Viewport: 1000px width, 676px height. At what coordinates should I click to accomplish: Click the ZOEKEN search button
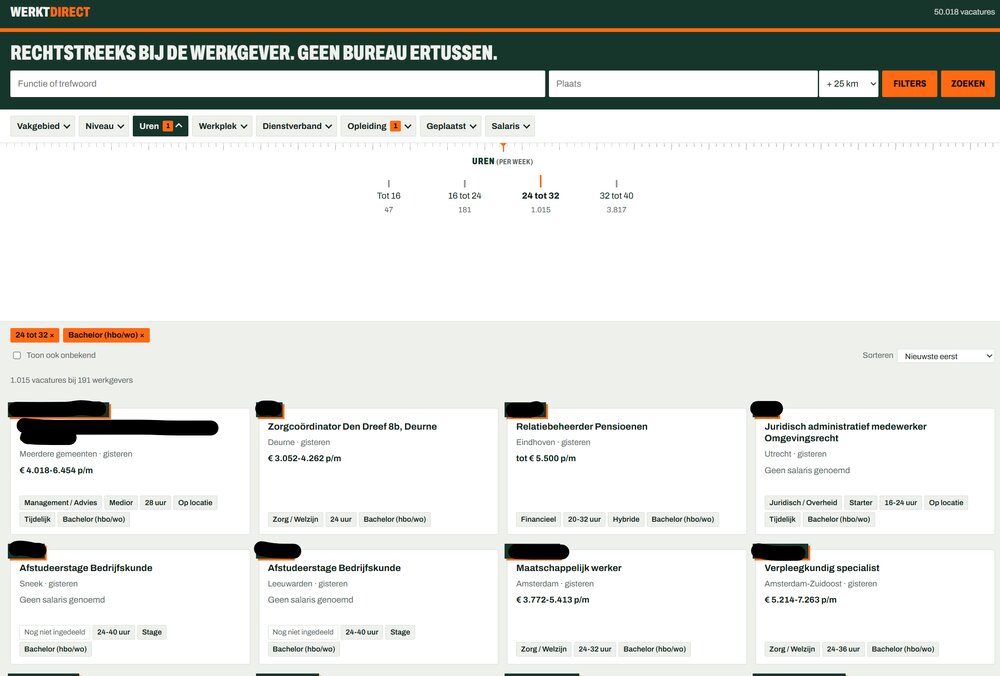(x=967, y=84)
